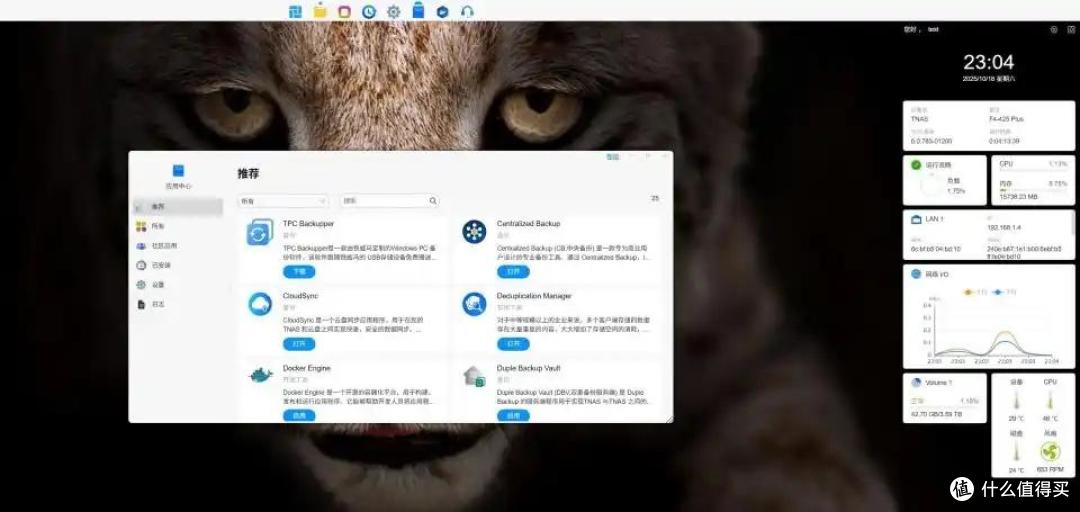Click the Centralized Backup app icon
Screen dimensions: 1080x512
(474, 232)
